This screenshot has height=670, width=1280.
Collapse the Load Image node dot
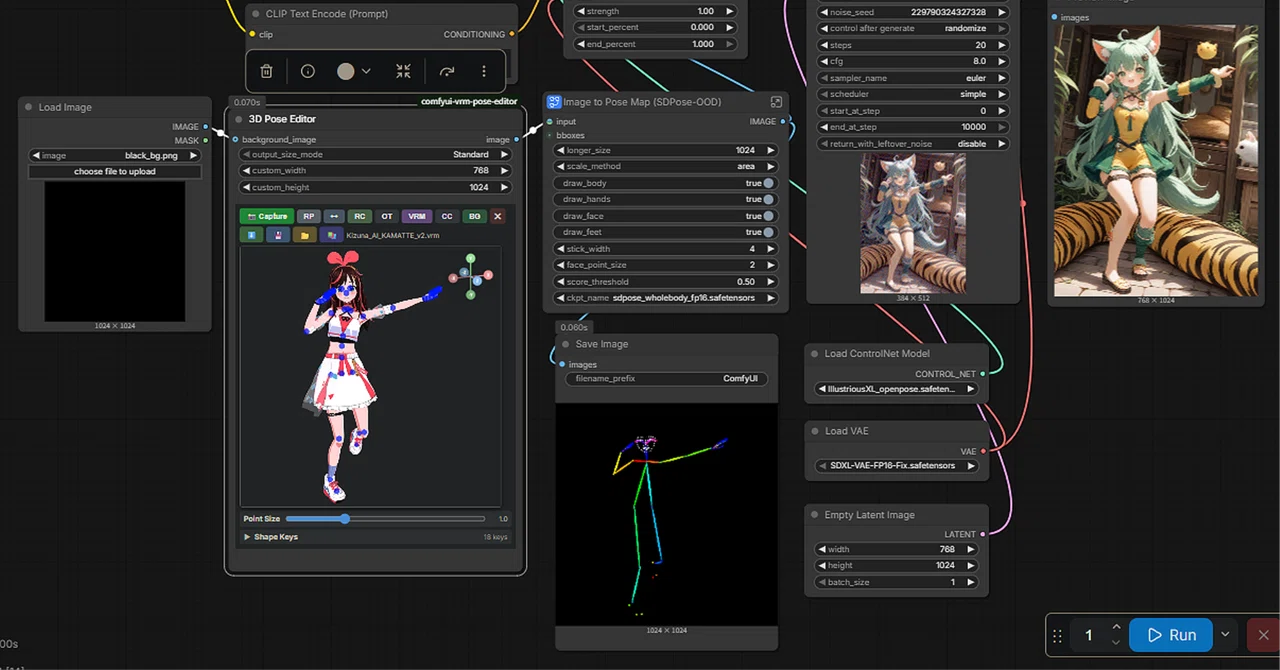pyautogui.click(x=29, y=107)
